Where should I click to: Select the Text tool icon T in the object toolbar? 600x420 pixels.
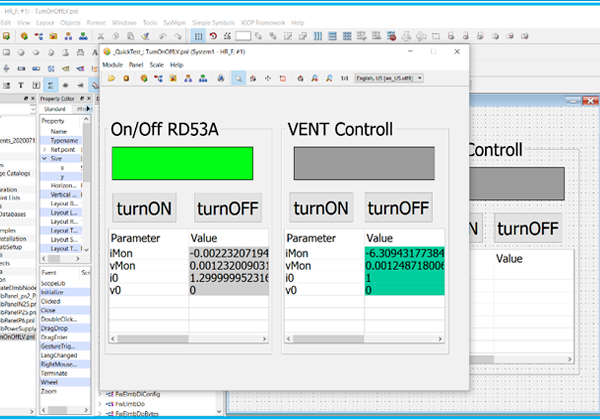[21, 85]
